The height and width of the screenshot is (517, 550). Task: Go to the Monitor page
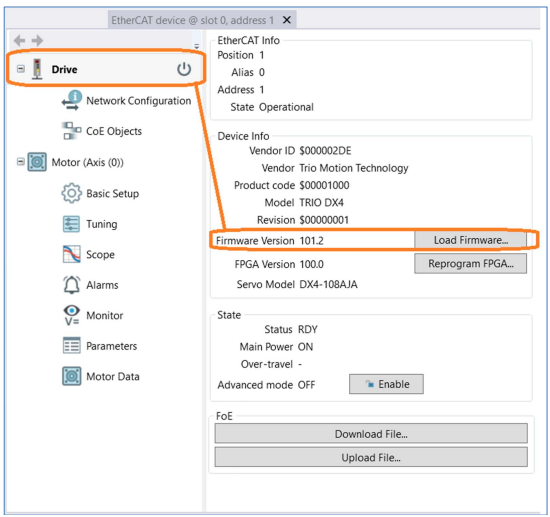point(105,316)
